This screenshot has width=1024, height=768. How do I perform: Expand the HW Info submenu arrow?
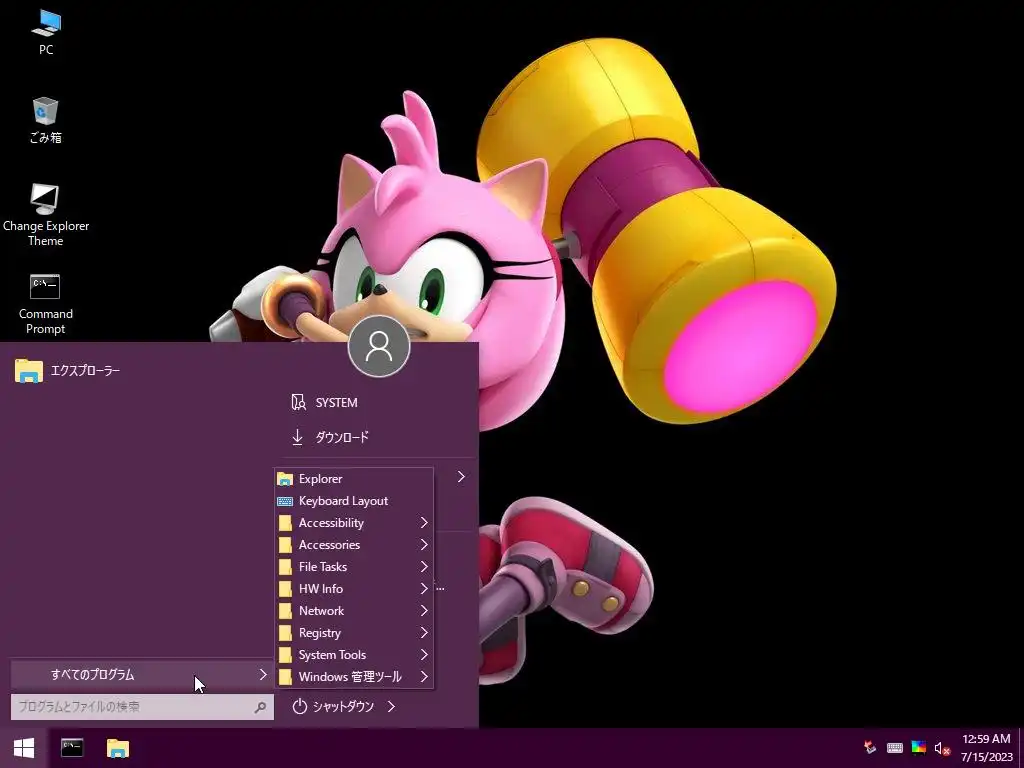[x=424, y=588]
